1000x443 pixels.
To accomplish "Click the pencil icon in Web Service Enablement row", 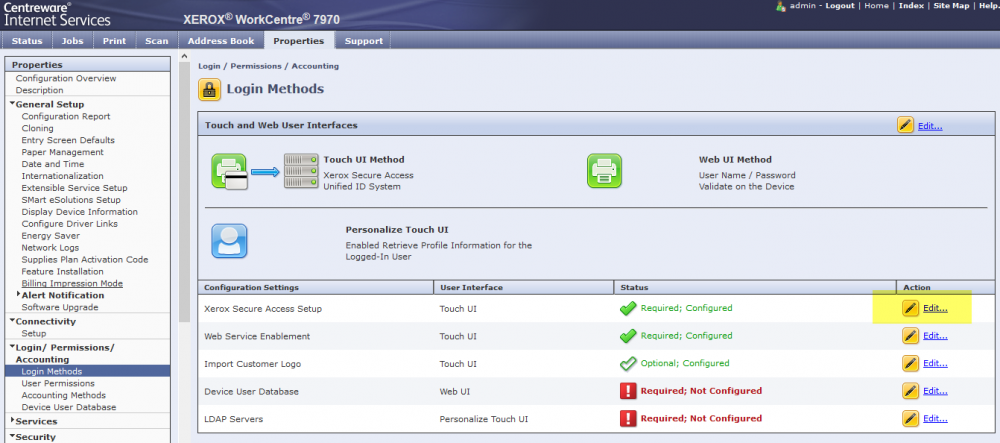I will coord(910,336).
